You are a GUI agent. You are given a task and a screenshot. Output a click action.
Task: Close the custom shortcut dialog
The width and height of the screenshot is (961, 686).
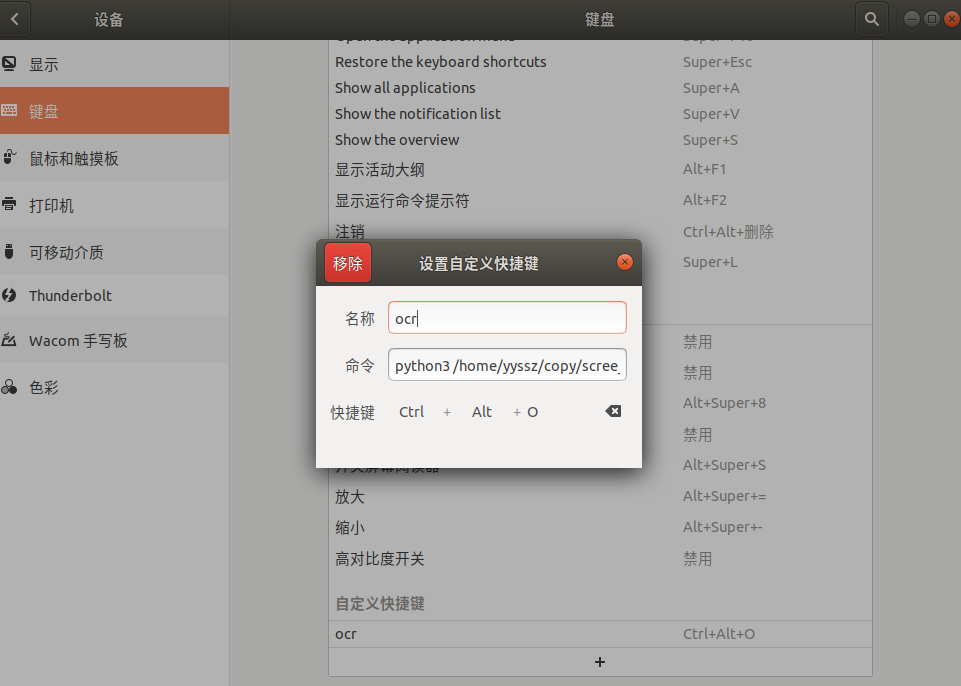[x=625, y=262]
